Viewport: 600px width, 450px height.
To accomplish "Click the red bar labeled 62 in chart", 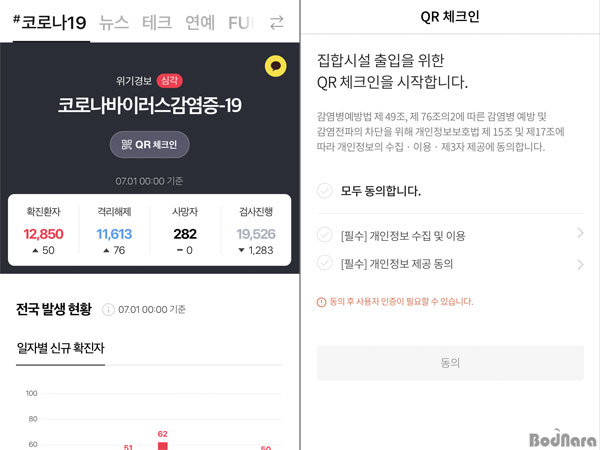I will point(163,446).
